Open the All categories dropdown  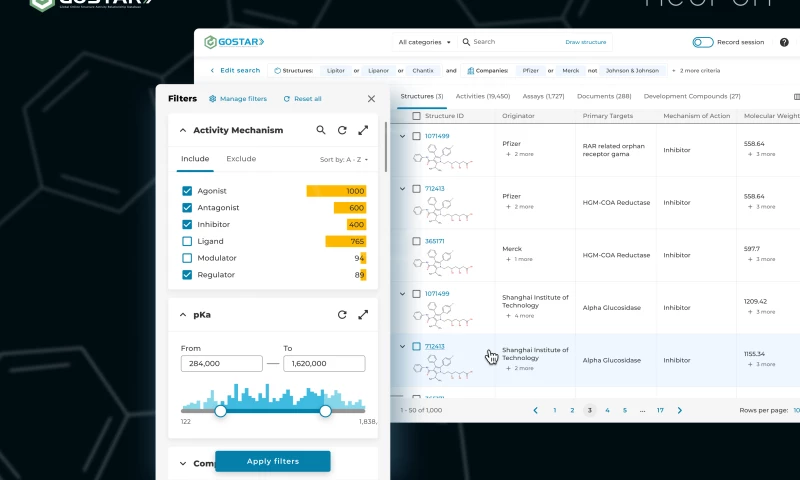(424, 42)
